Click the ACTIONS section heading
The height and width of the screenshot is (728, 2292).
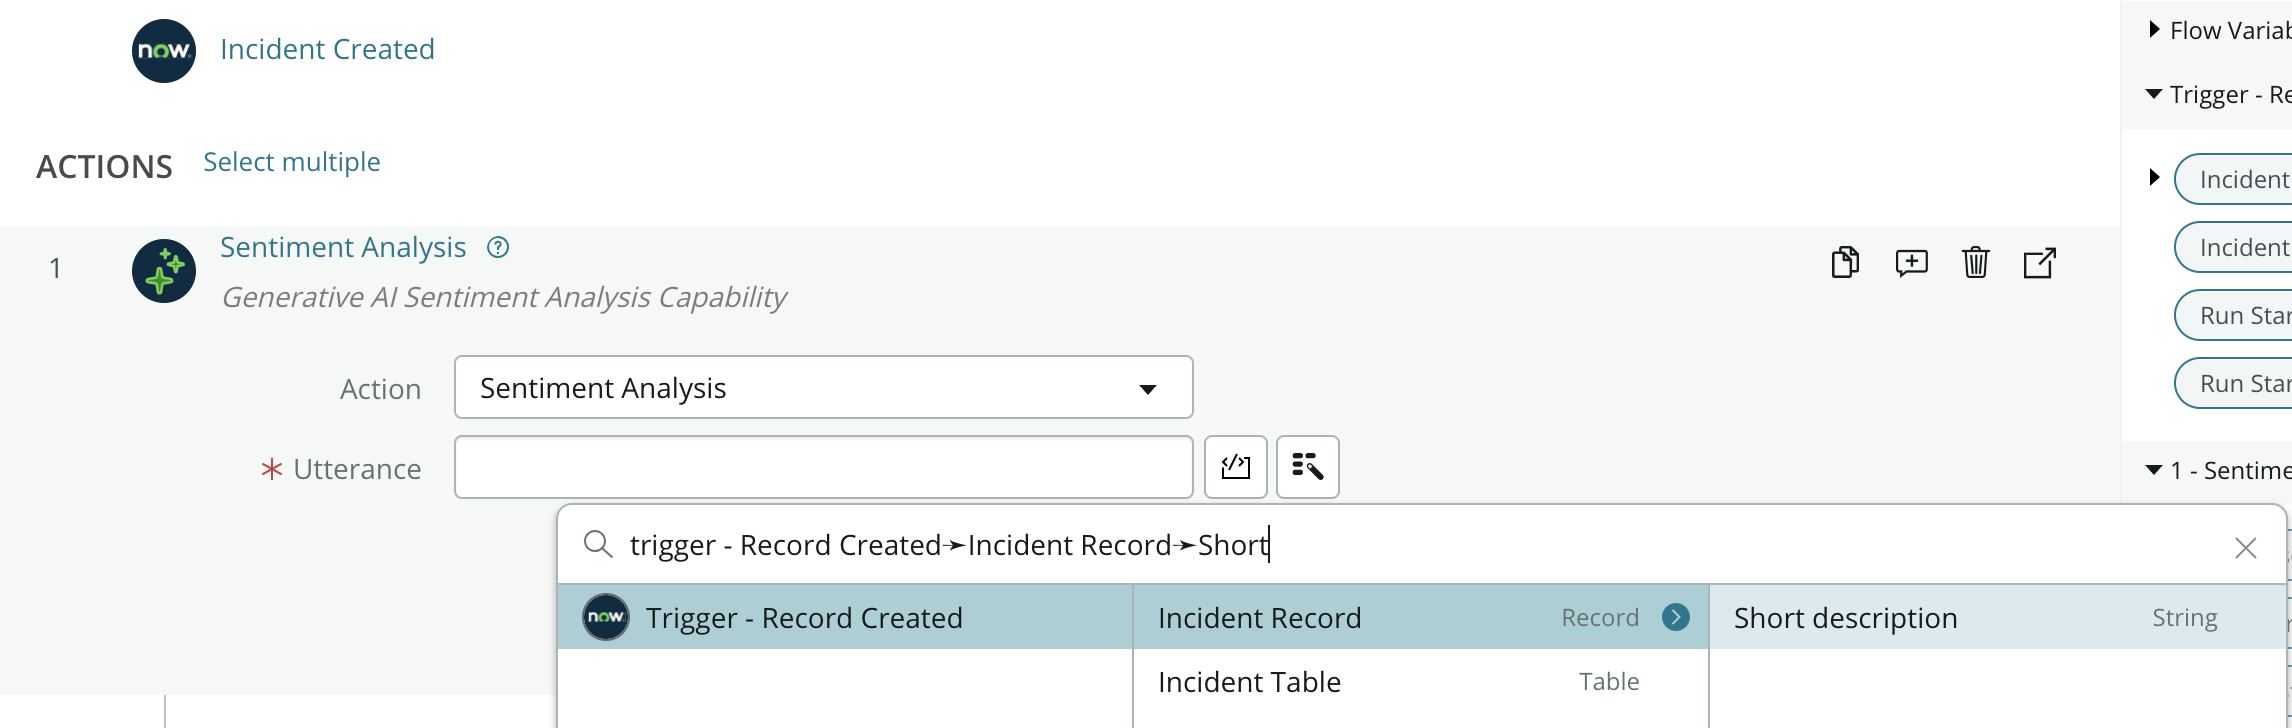104,166
